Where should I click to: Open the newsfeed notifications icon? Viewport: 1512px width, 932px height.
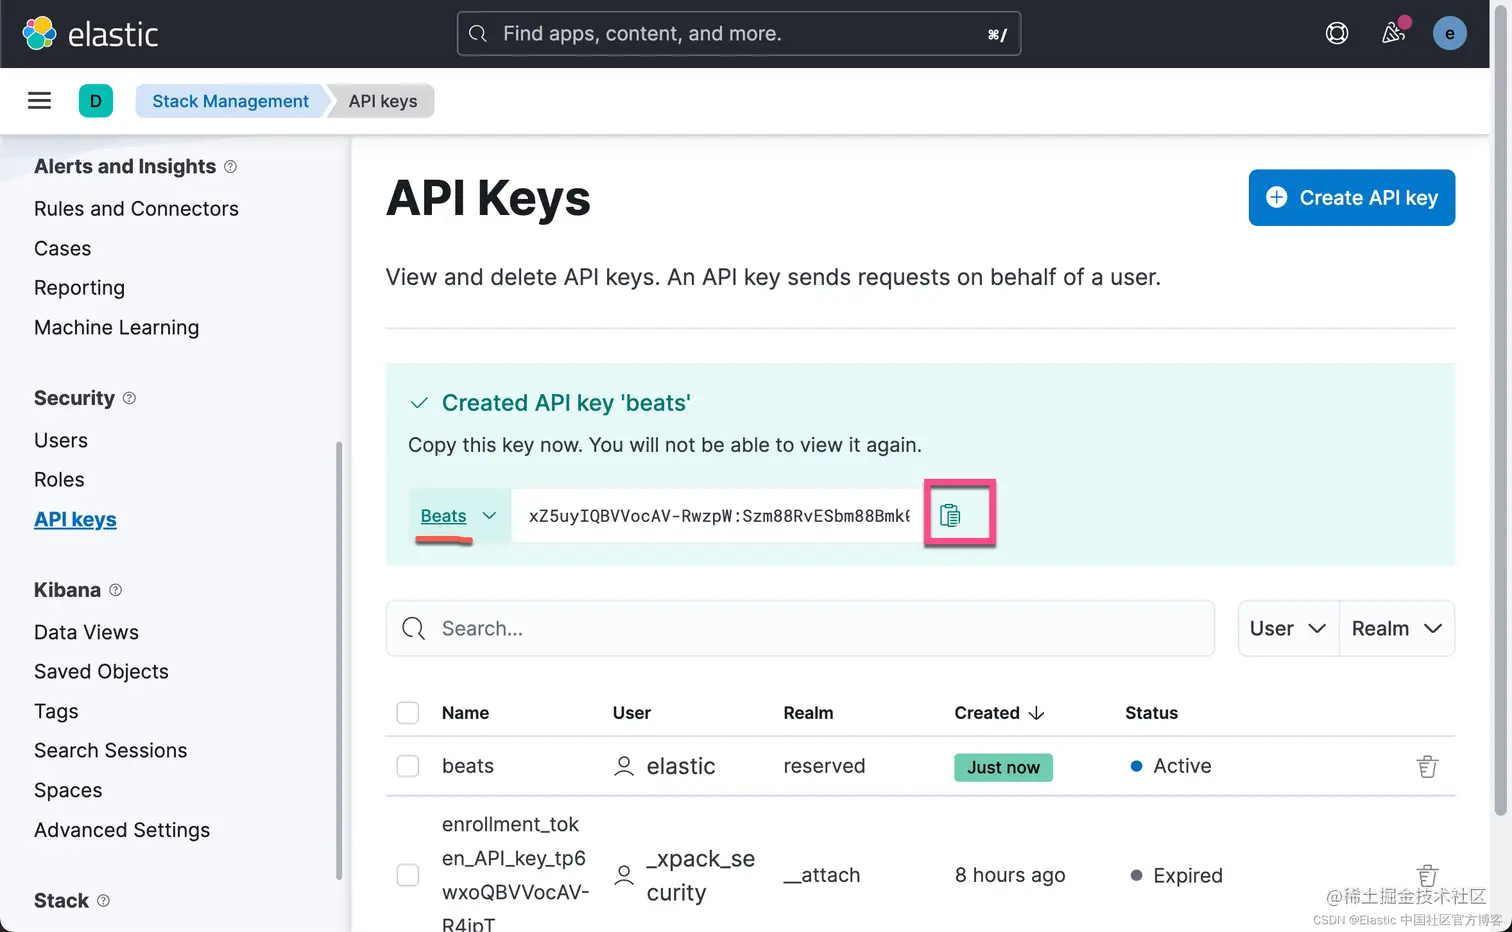point(1394,33)
